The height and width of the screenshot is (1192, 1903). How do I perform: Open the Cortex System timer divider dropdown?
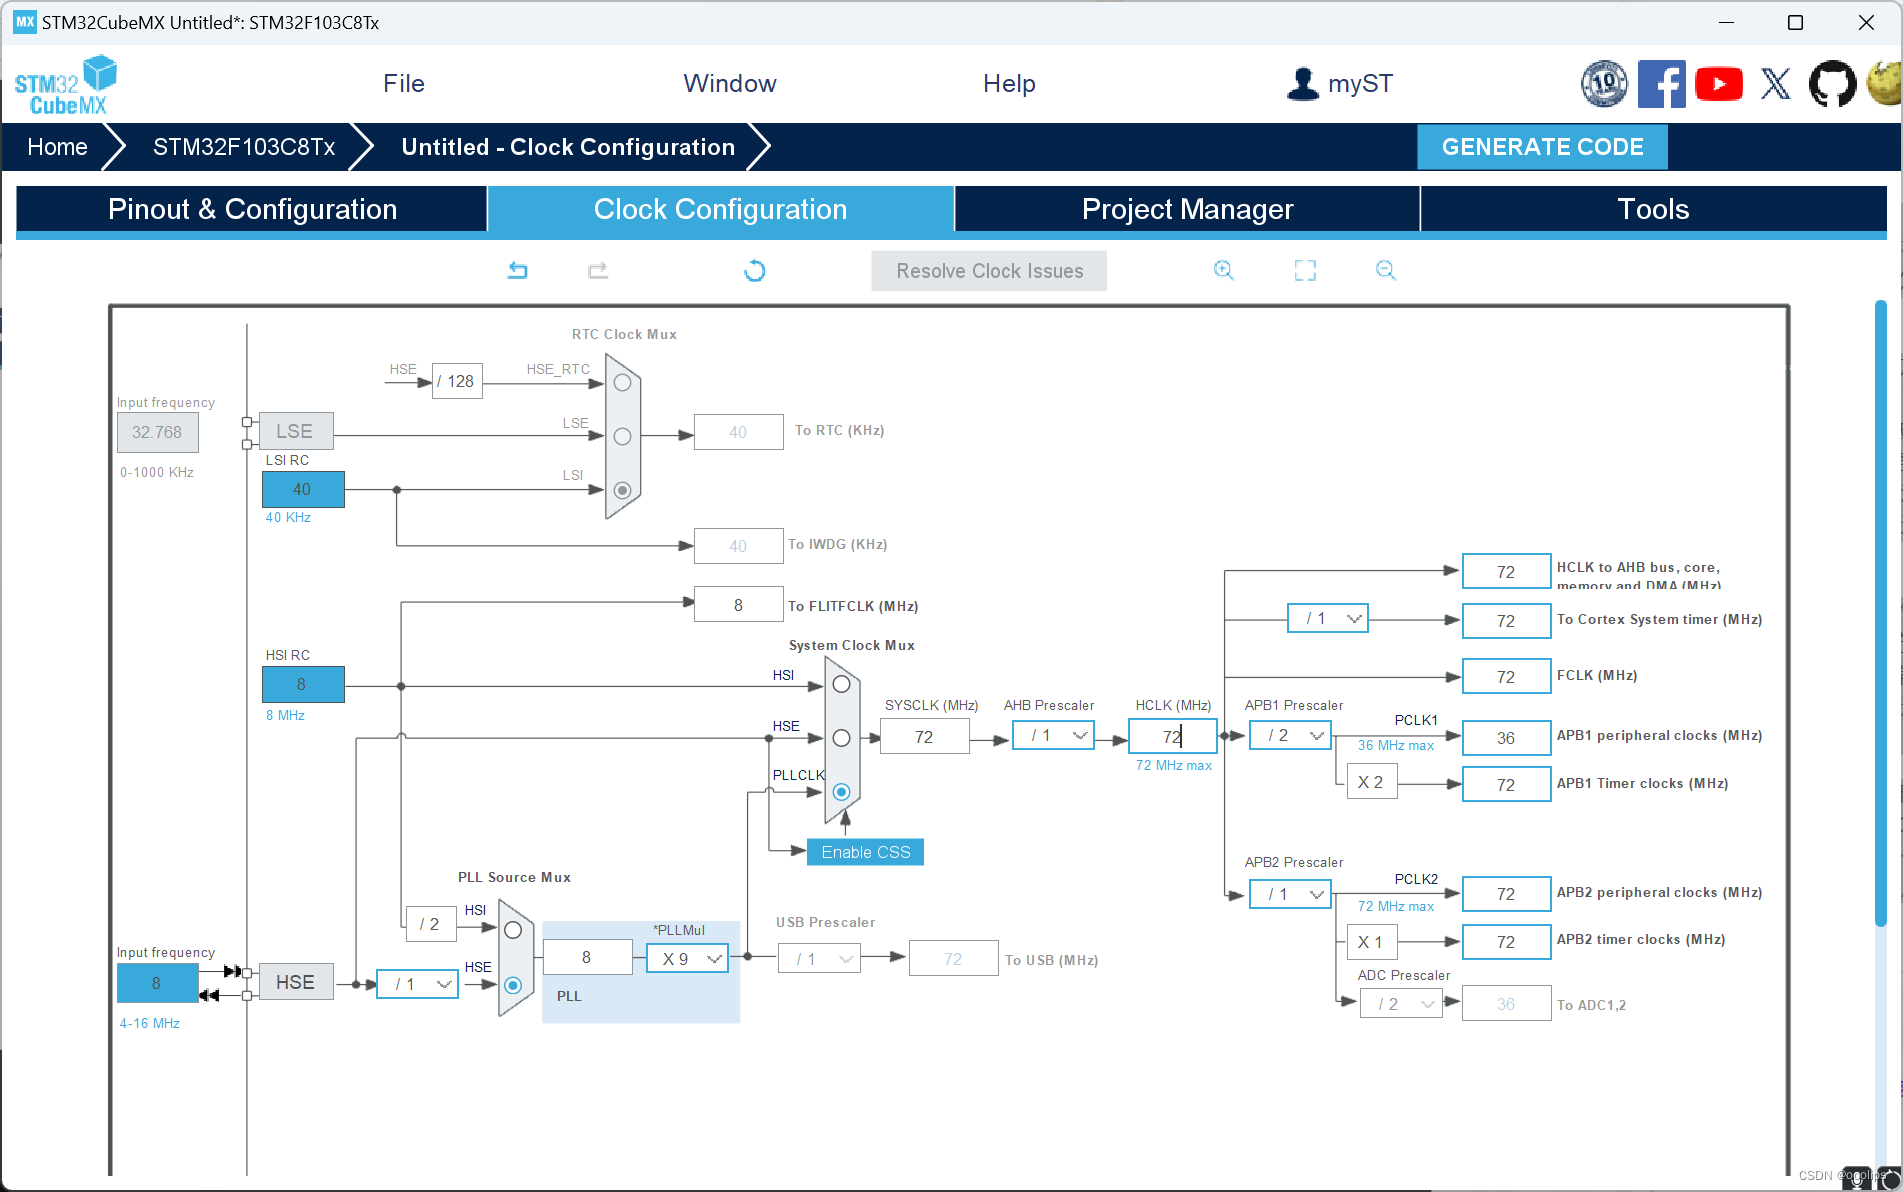(x=1328, y=619)
